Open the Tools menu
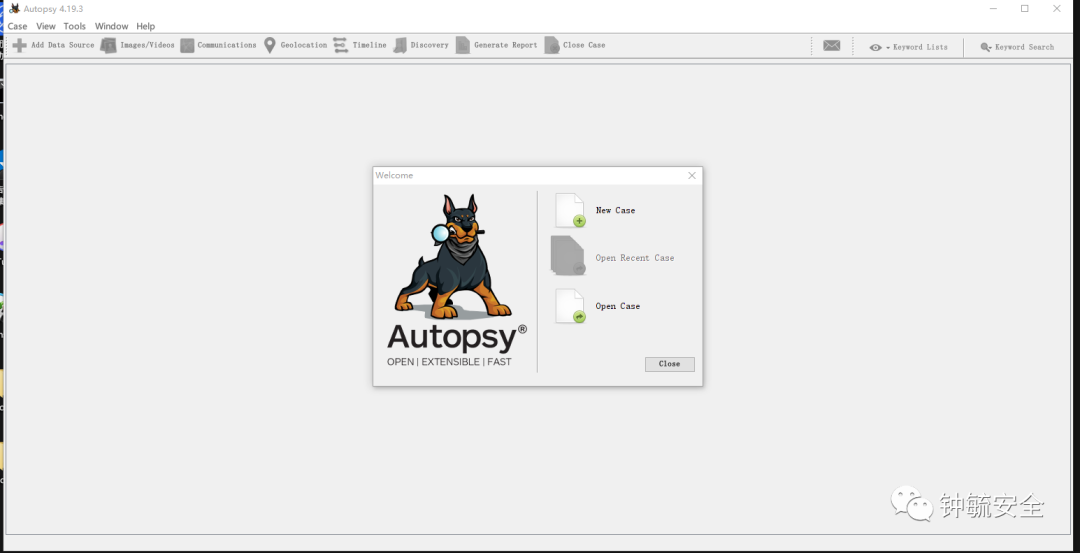This screenshot has width=1080, height=553. click(74, 26)
